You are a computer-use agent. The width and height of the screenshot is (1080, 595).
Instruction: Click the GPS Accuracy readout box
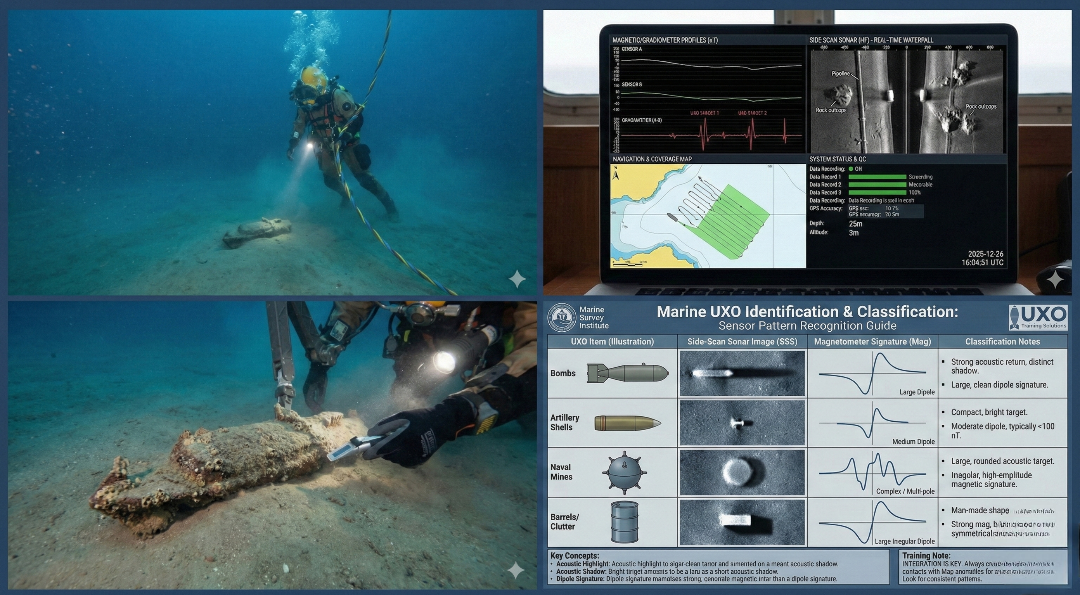click(x=886, y=211)
